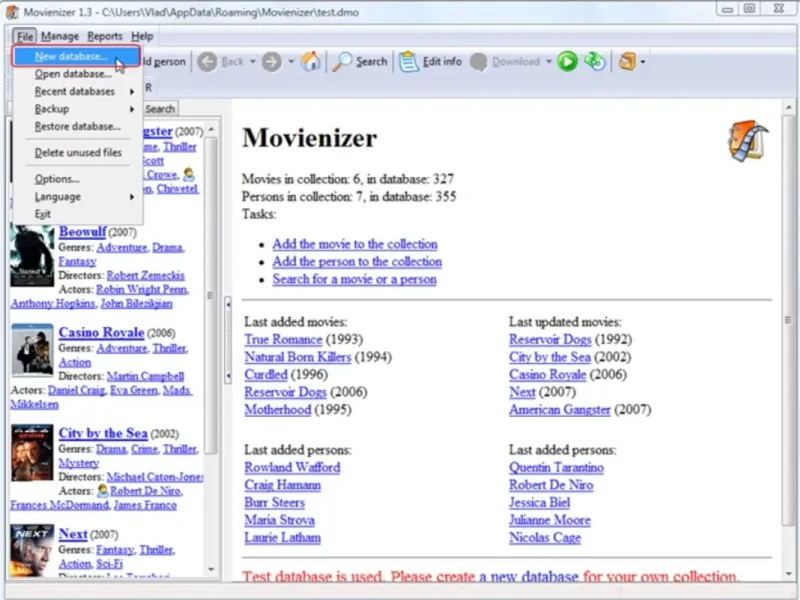This screenshot has height=600, width=800.
Task: Click the Sci-Fi genre link under Next
Action: (109, 564)
